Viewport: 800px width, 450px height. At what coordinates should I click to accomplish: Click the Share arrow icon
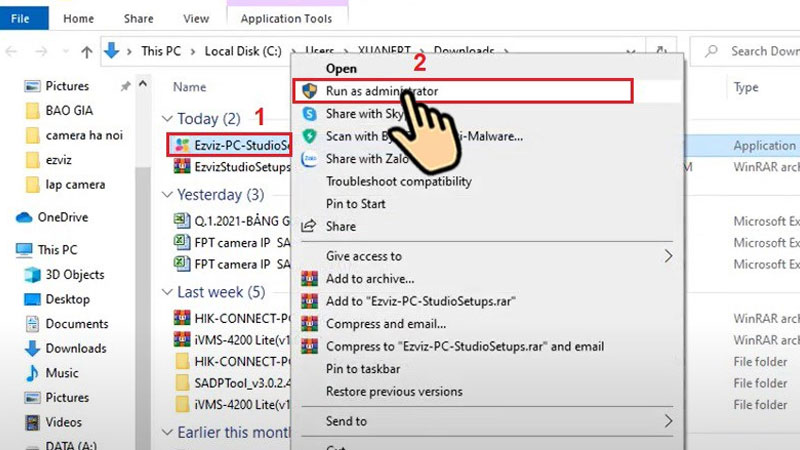coord(309,226)
